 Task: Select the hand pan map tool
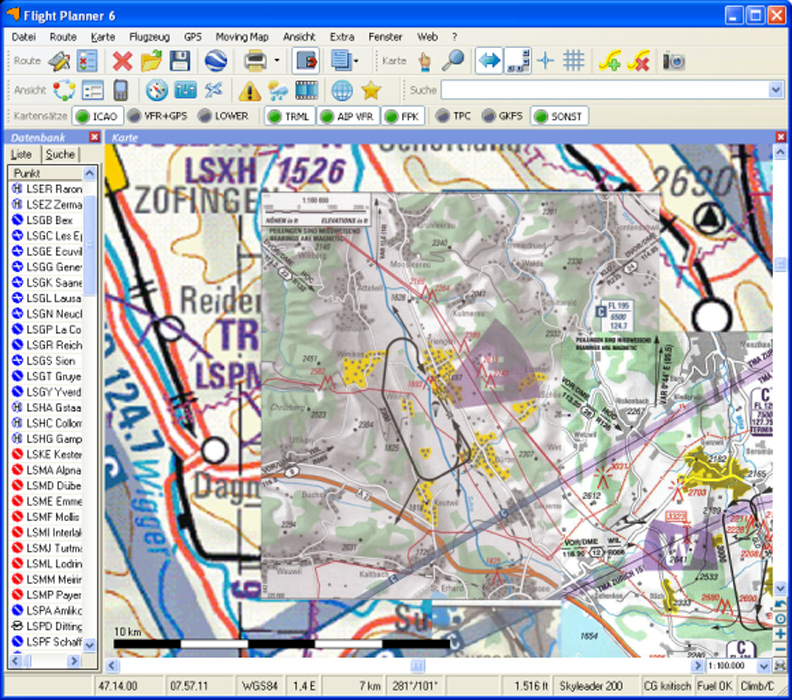click(x=425, y=61)
